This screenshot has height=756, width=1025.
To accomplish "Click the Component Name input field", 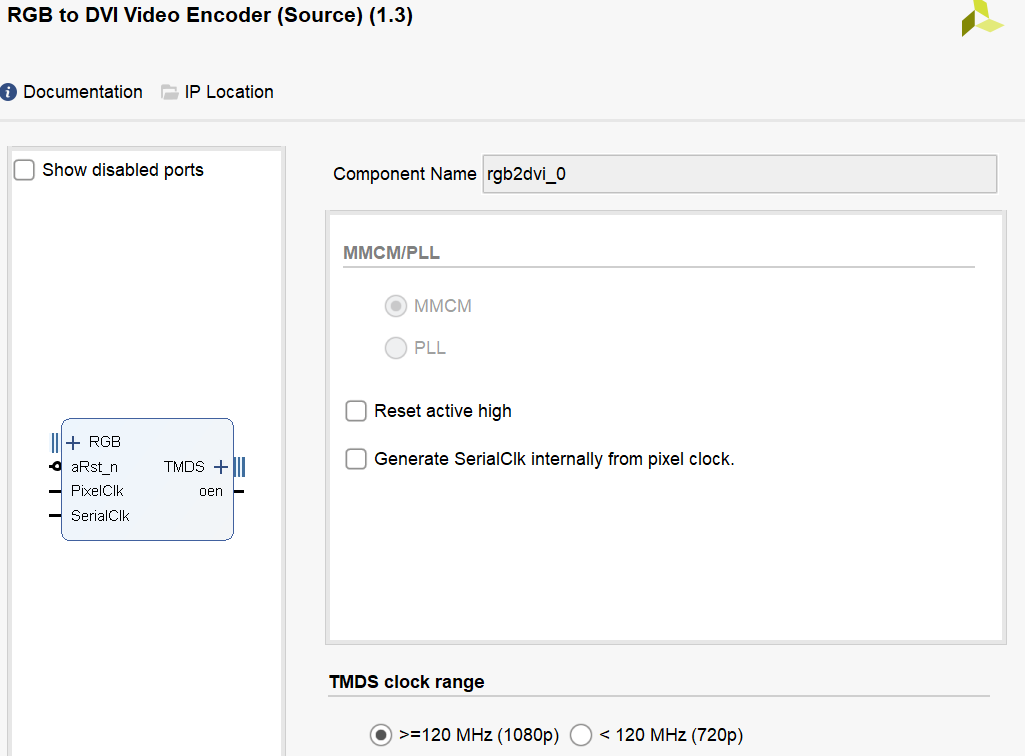I will pos(739,174).
